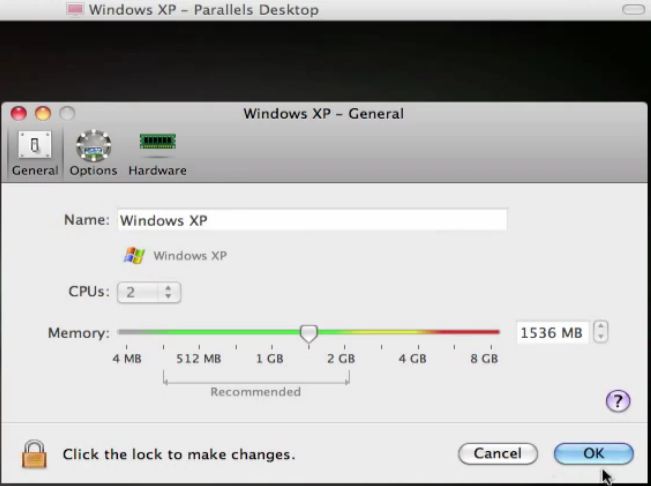Click the 4 GB memory scale label
The height and width of the screenshot is (486, 651).
pos(412,358)
